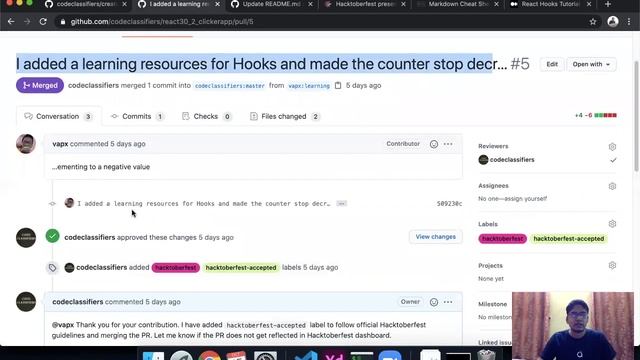Click hacktoberfest-accepted label in timeline event
Viewport: 640px width, 360px height.
click(241, 268)
